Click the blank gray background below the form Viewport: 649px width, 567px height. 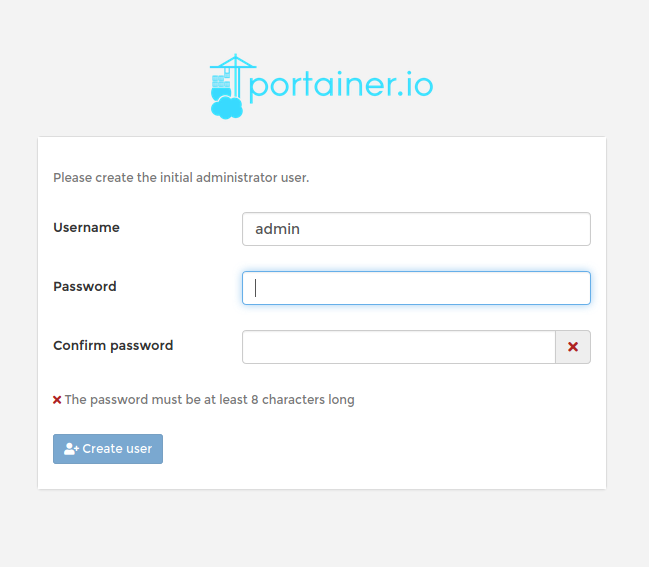(324, 530)
